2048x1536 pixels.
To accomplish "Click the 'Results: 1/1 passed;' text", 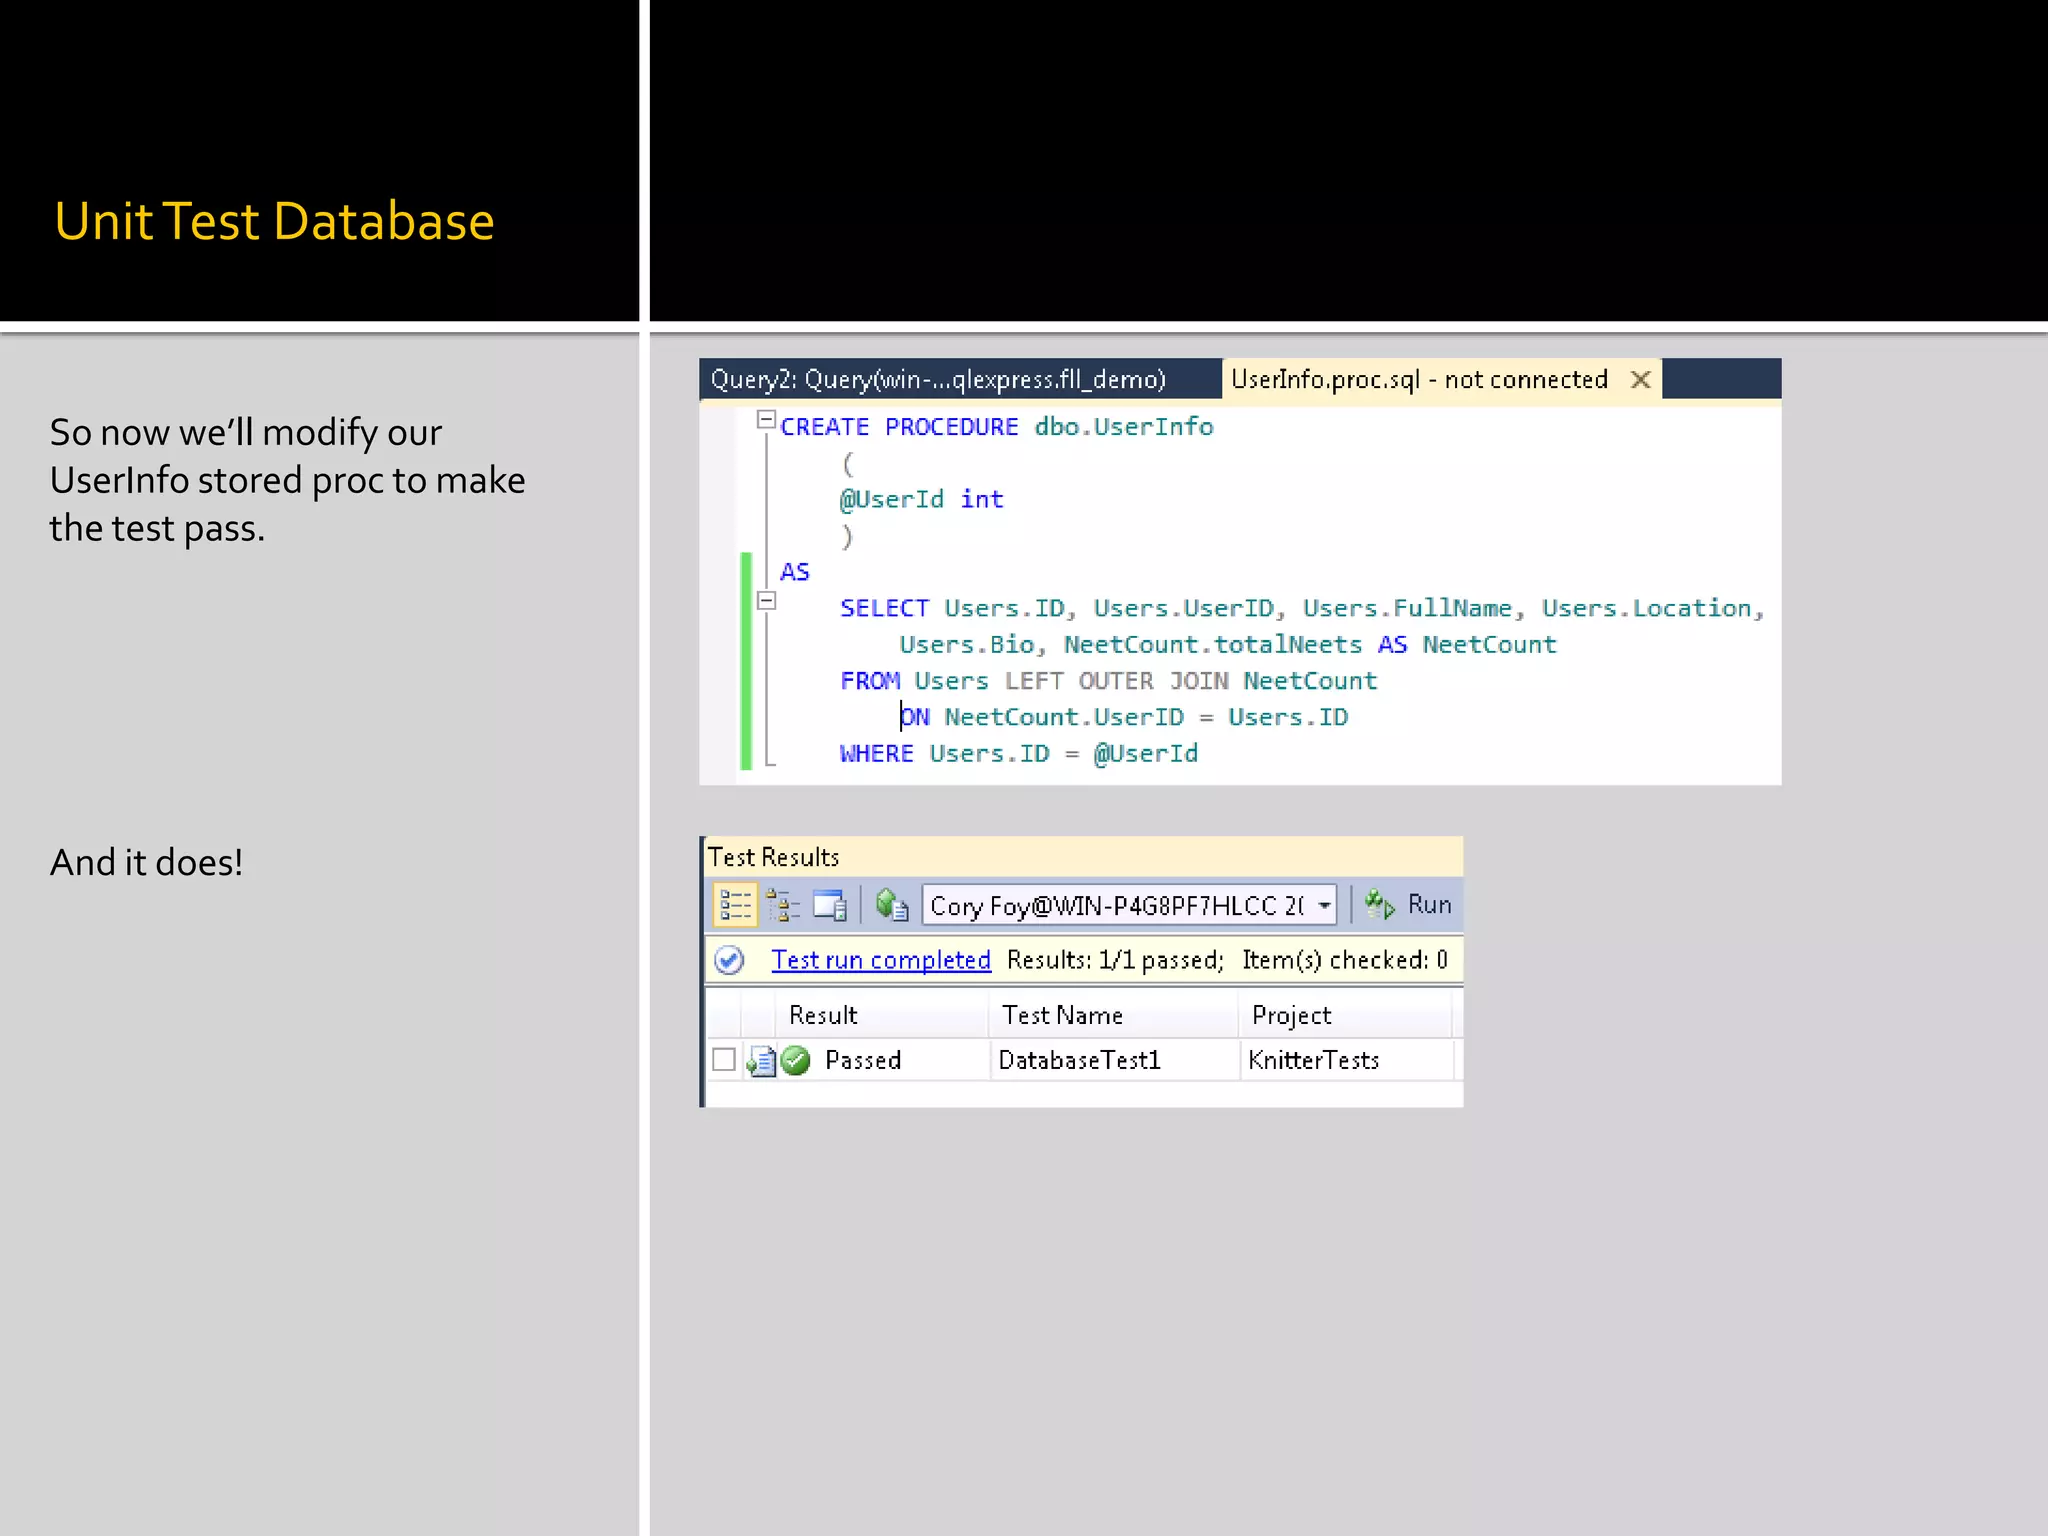I will 1115,960.
